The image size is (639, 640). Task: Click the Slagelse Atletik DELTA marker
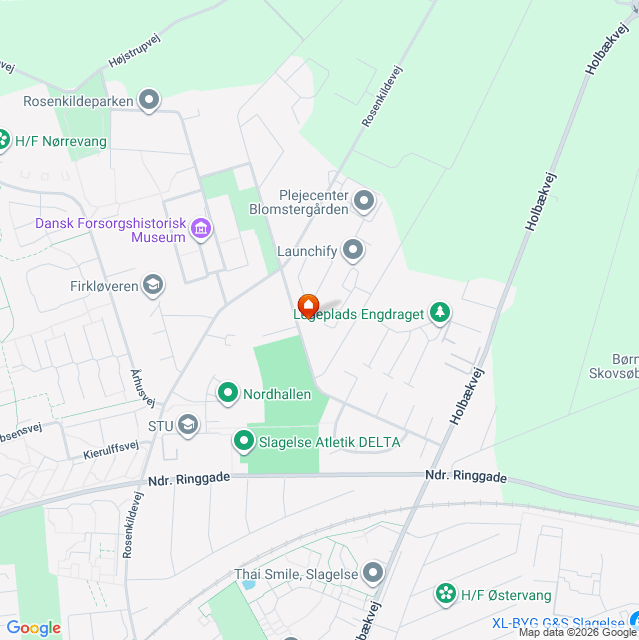click(244, 442)
